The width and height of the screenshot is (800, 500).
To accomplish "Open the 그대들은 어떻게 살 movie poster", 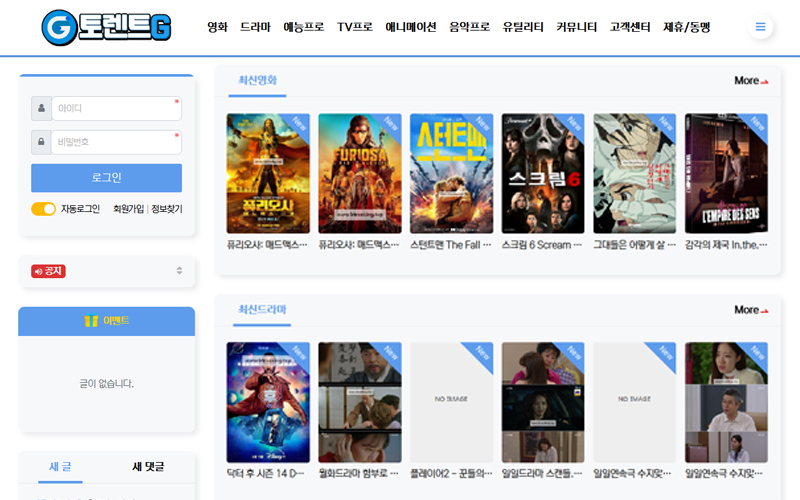I will click(x=635, y=173).
